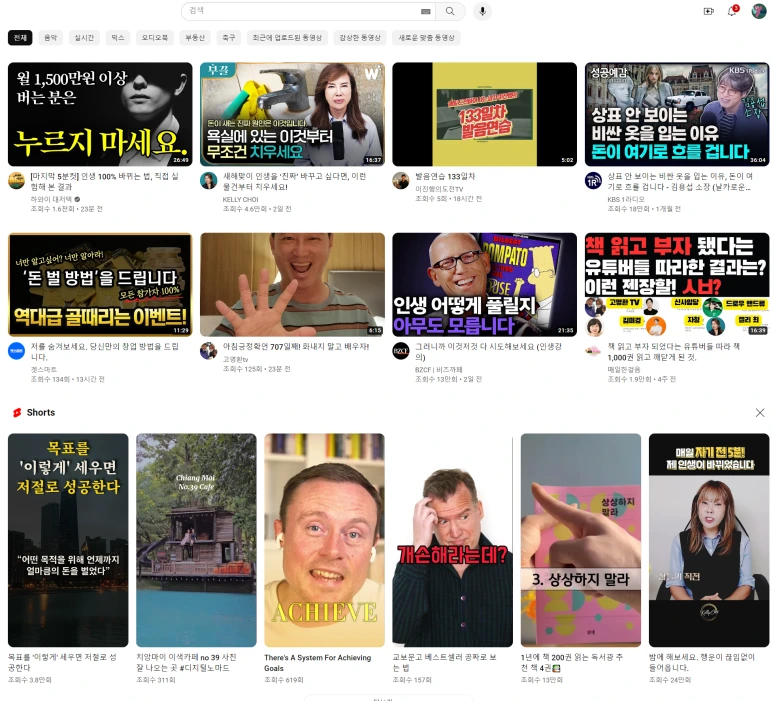Go to the 'BZCF | 비즈까페' channel name
This screenshot has width=773, height=701.
[438, 370]
